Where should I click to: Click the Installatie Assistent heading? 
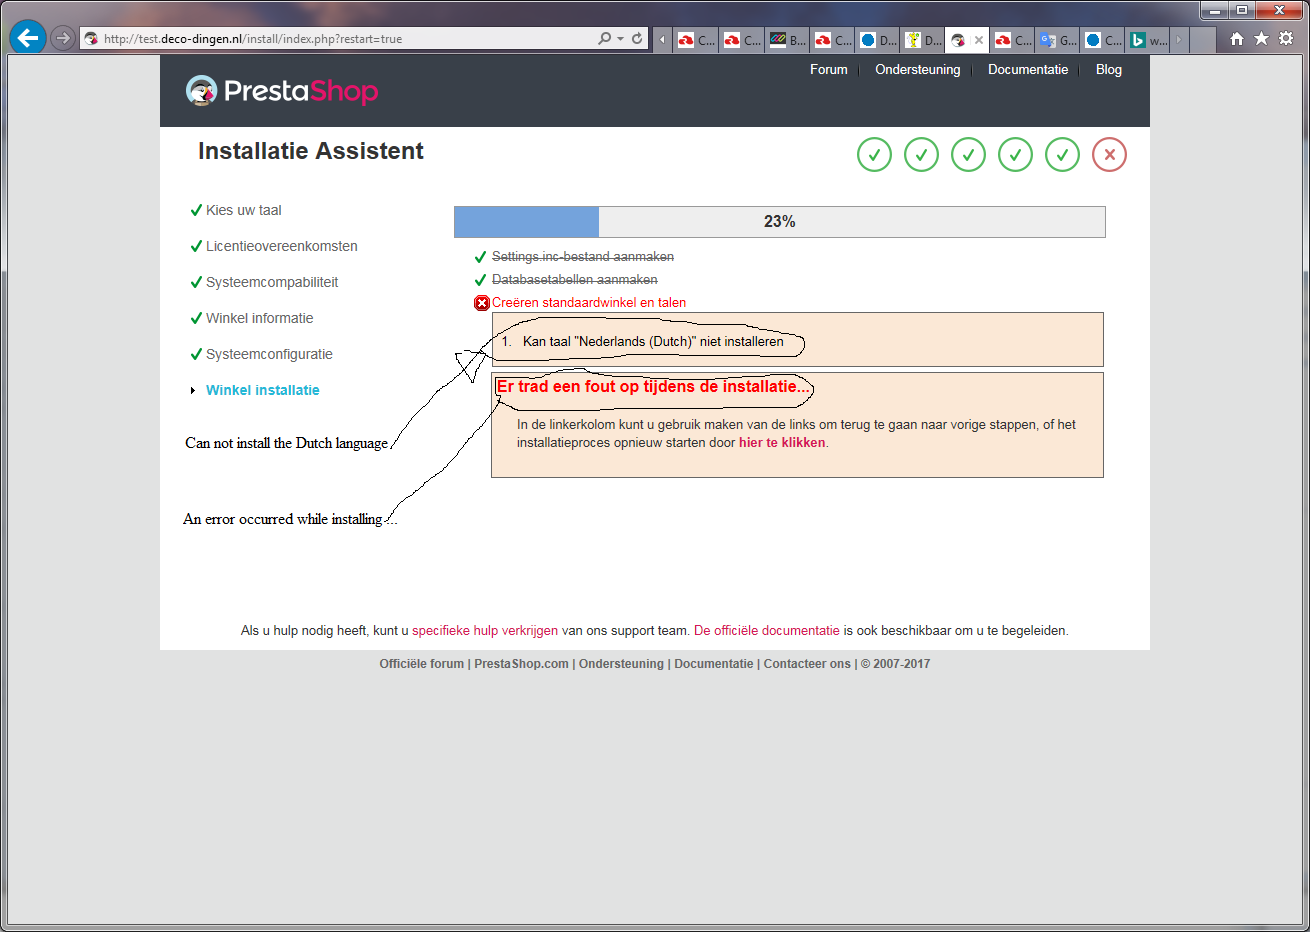click(311, 151)
